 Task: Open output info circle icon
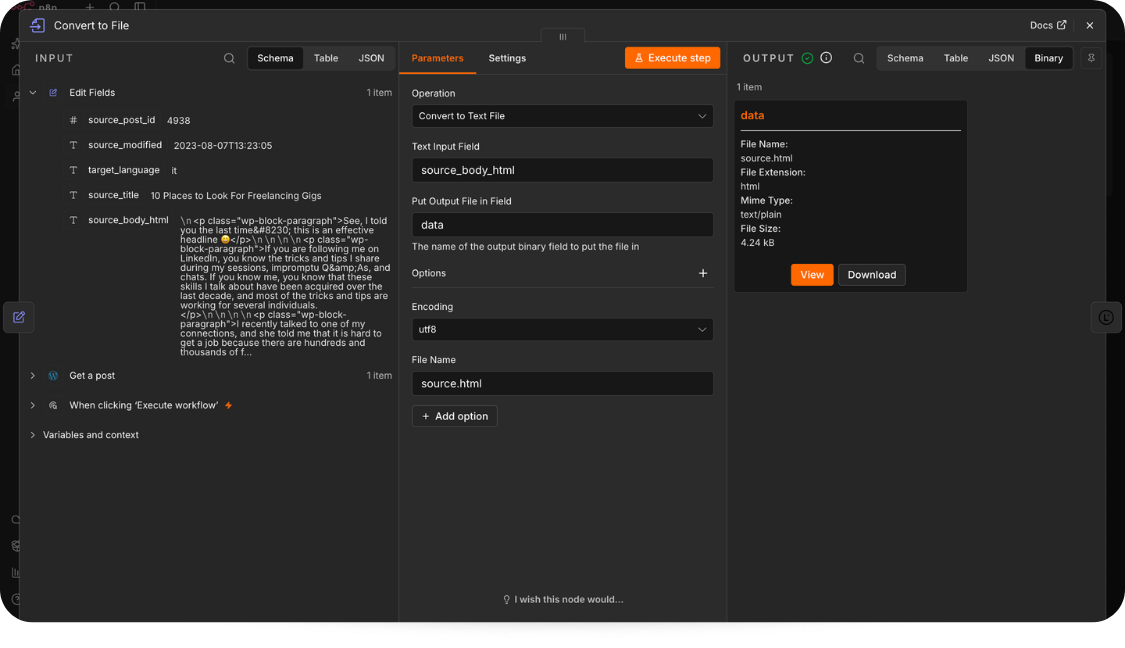tap(827, 57)
